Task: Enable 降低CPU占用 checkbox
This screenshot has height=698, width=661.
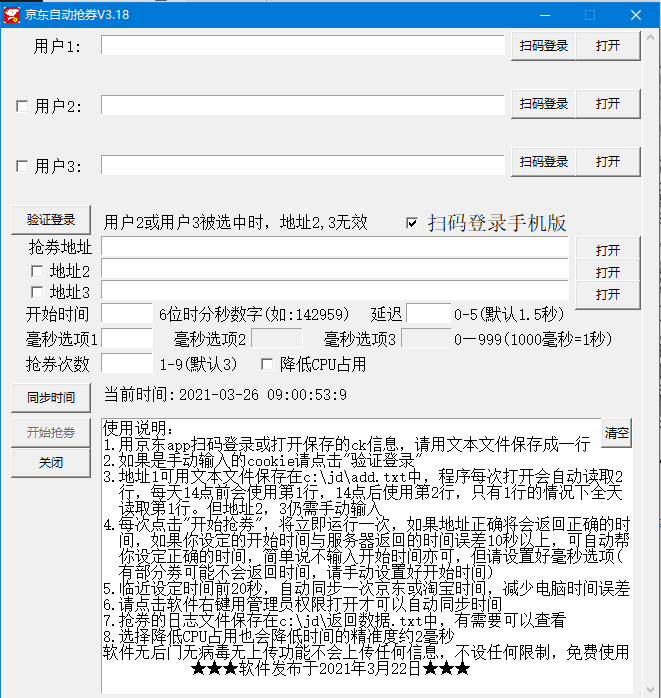Action: click(x=267, y=365)
